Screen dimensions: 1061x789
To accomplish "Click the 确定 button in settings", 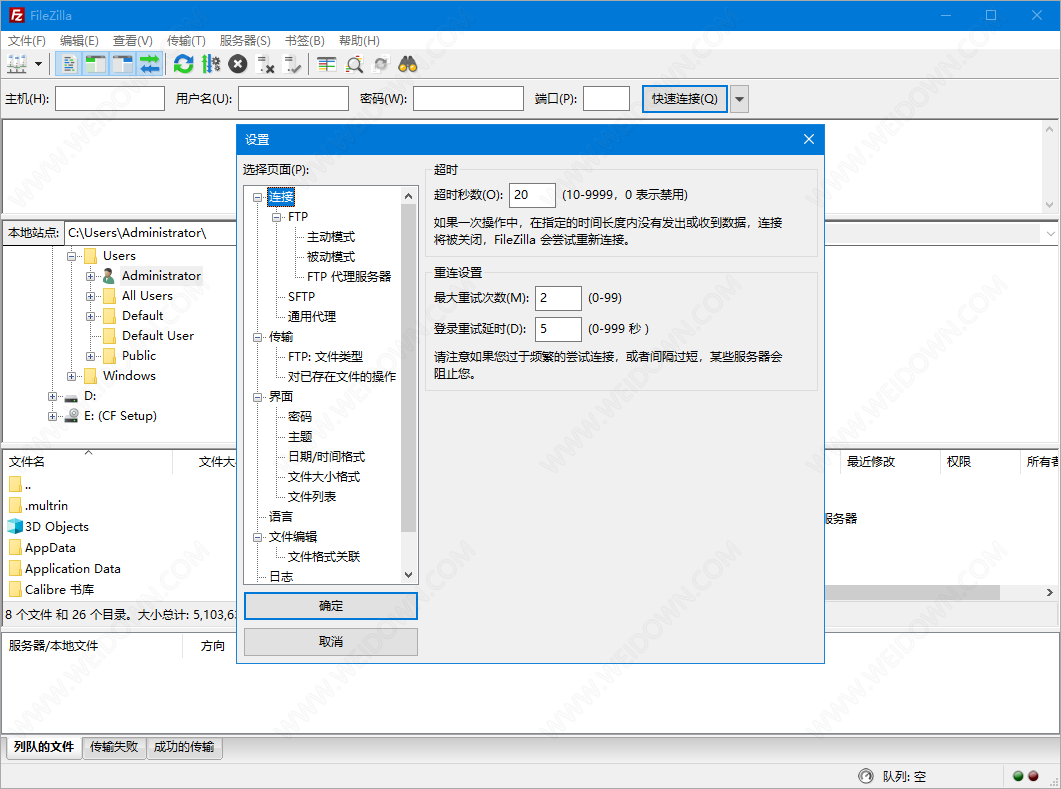I will 331,606.
